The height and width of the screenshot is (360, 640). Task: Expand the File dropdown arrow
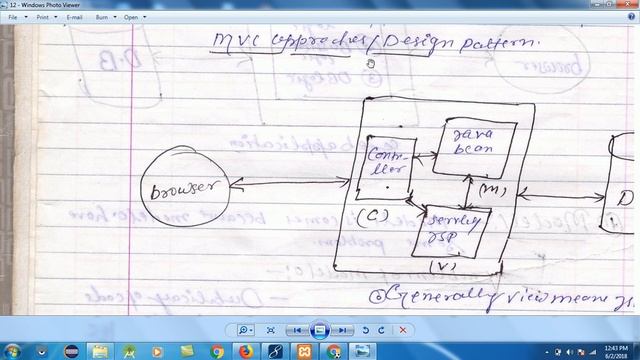click(x=26, y=18)
